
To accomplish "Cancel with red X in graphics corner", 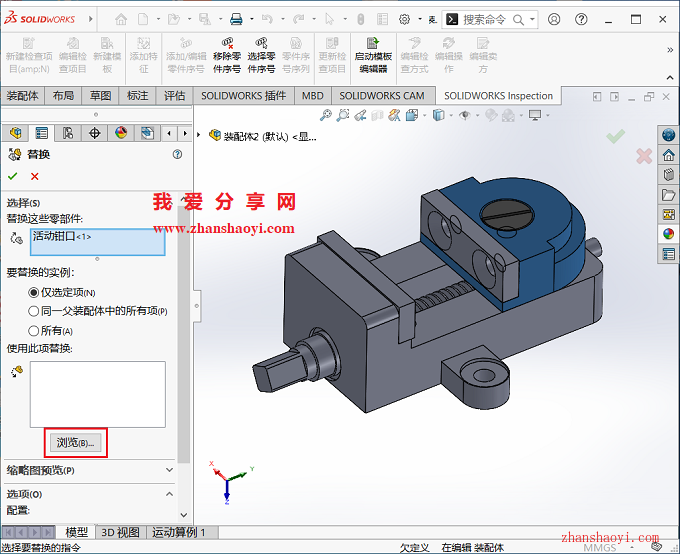I will [x=644, y=156].
